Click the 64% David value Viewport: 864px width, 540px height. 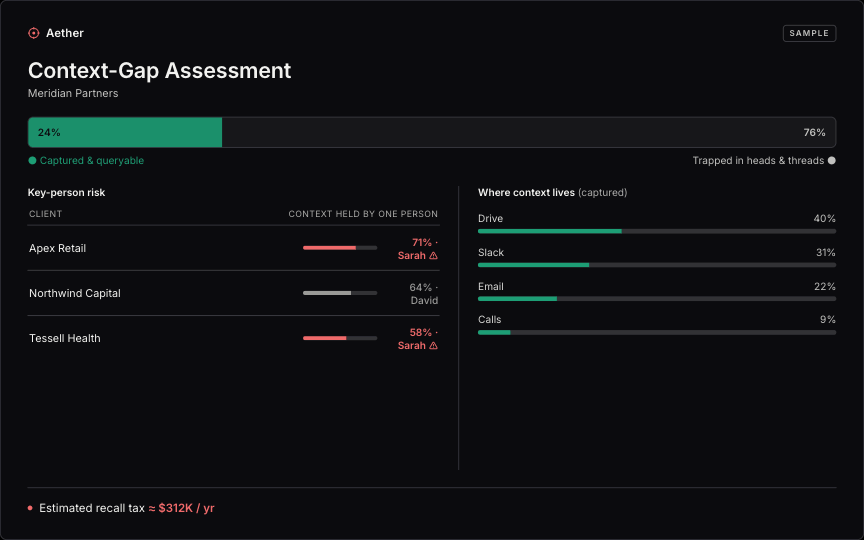coord(423,294)
